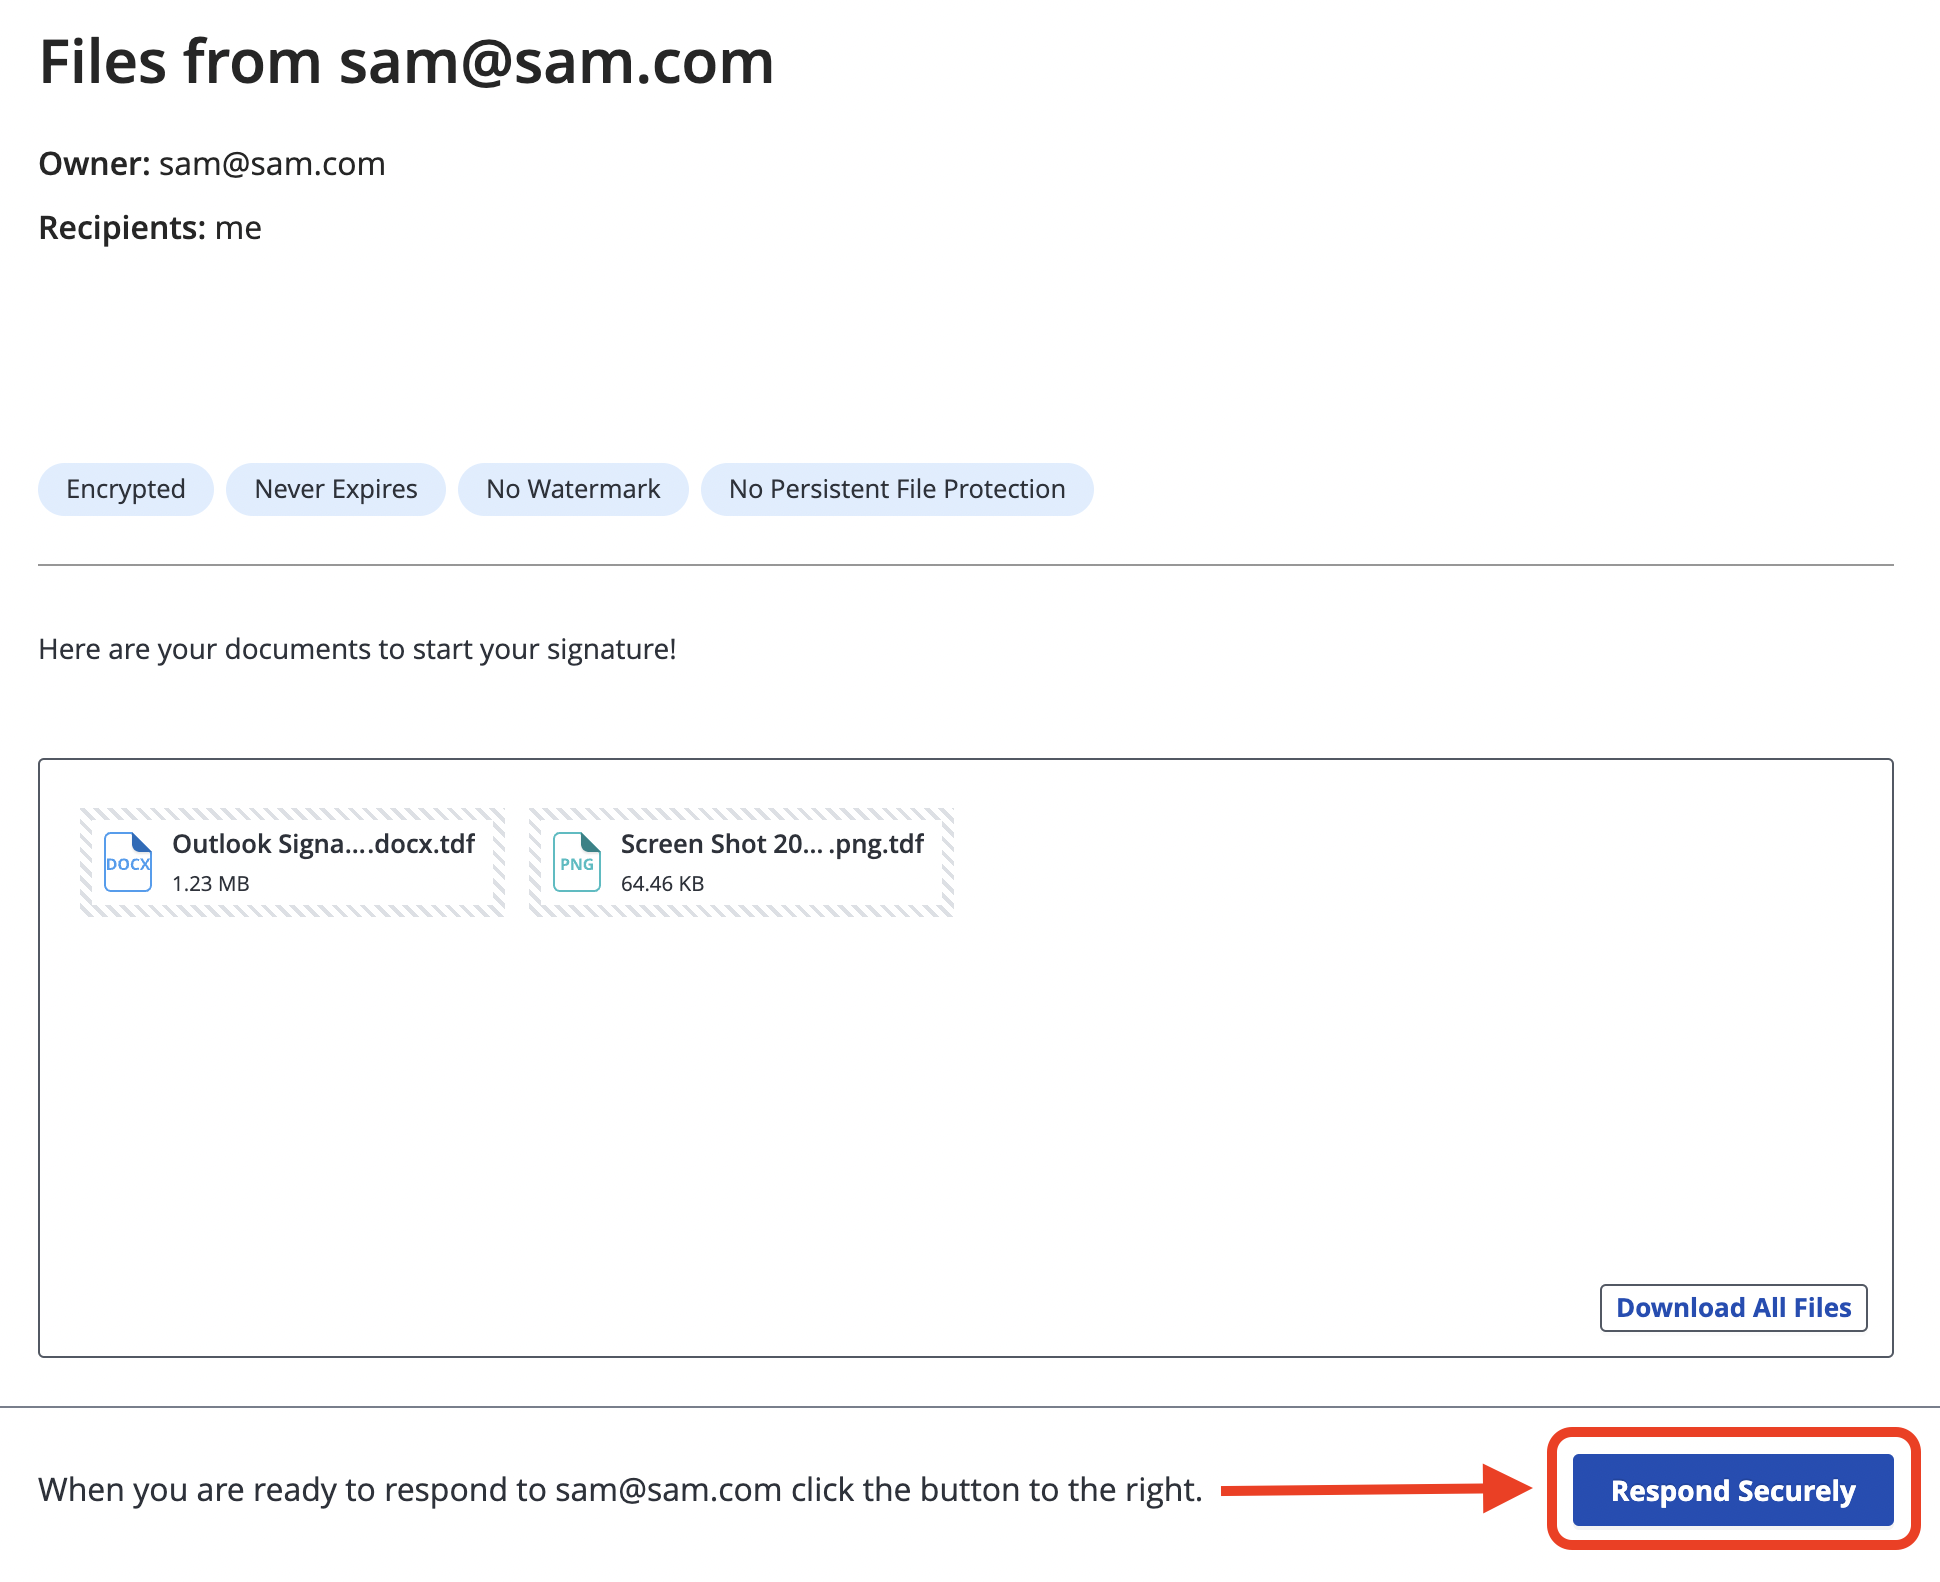Click the respond instruction text at bottom
This screenshot has width=1940, height=1582.
pos(620,1490)
